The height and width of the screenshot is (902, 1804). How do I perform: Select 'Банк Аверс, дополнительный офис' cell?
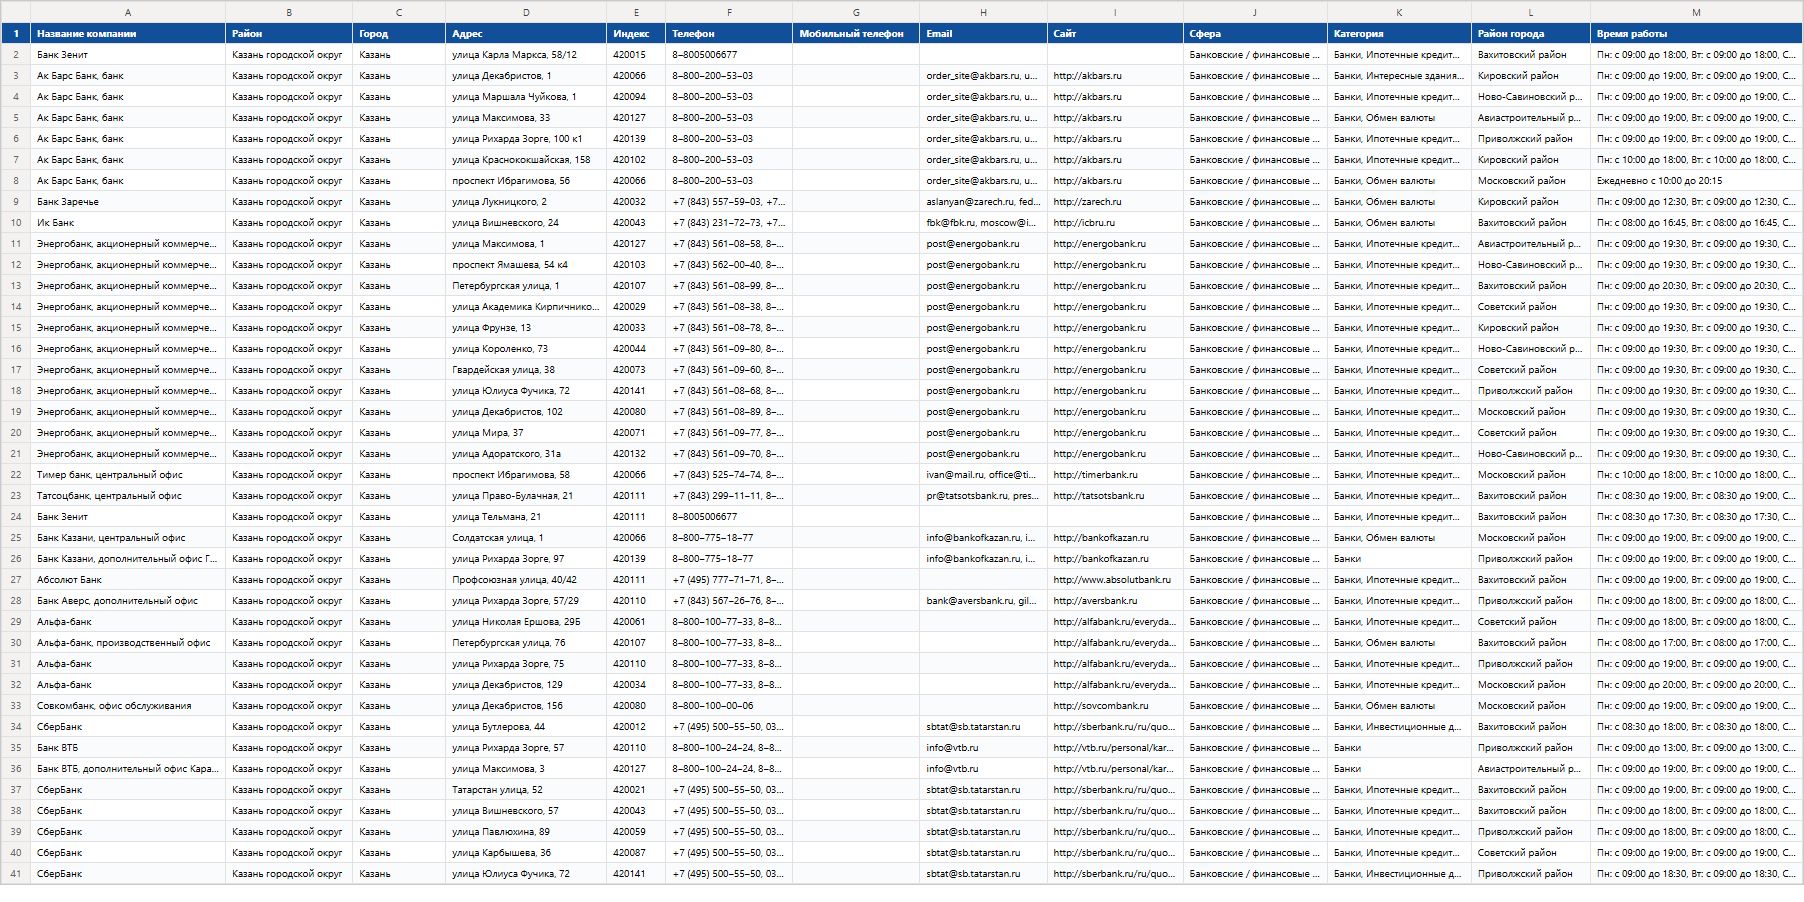(128, 601)
